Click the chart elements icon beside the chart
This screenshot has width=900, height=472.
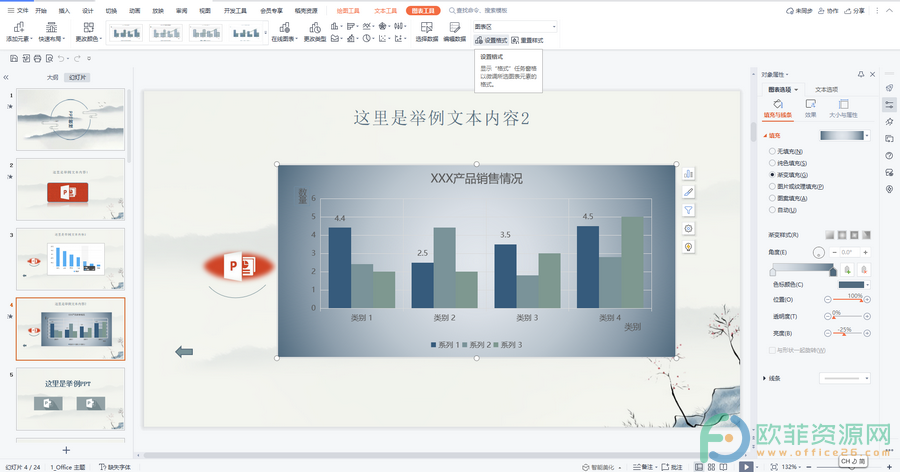pos(688,173)
